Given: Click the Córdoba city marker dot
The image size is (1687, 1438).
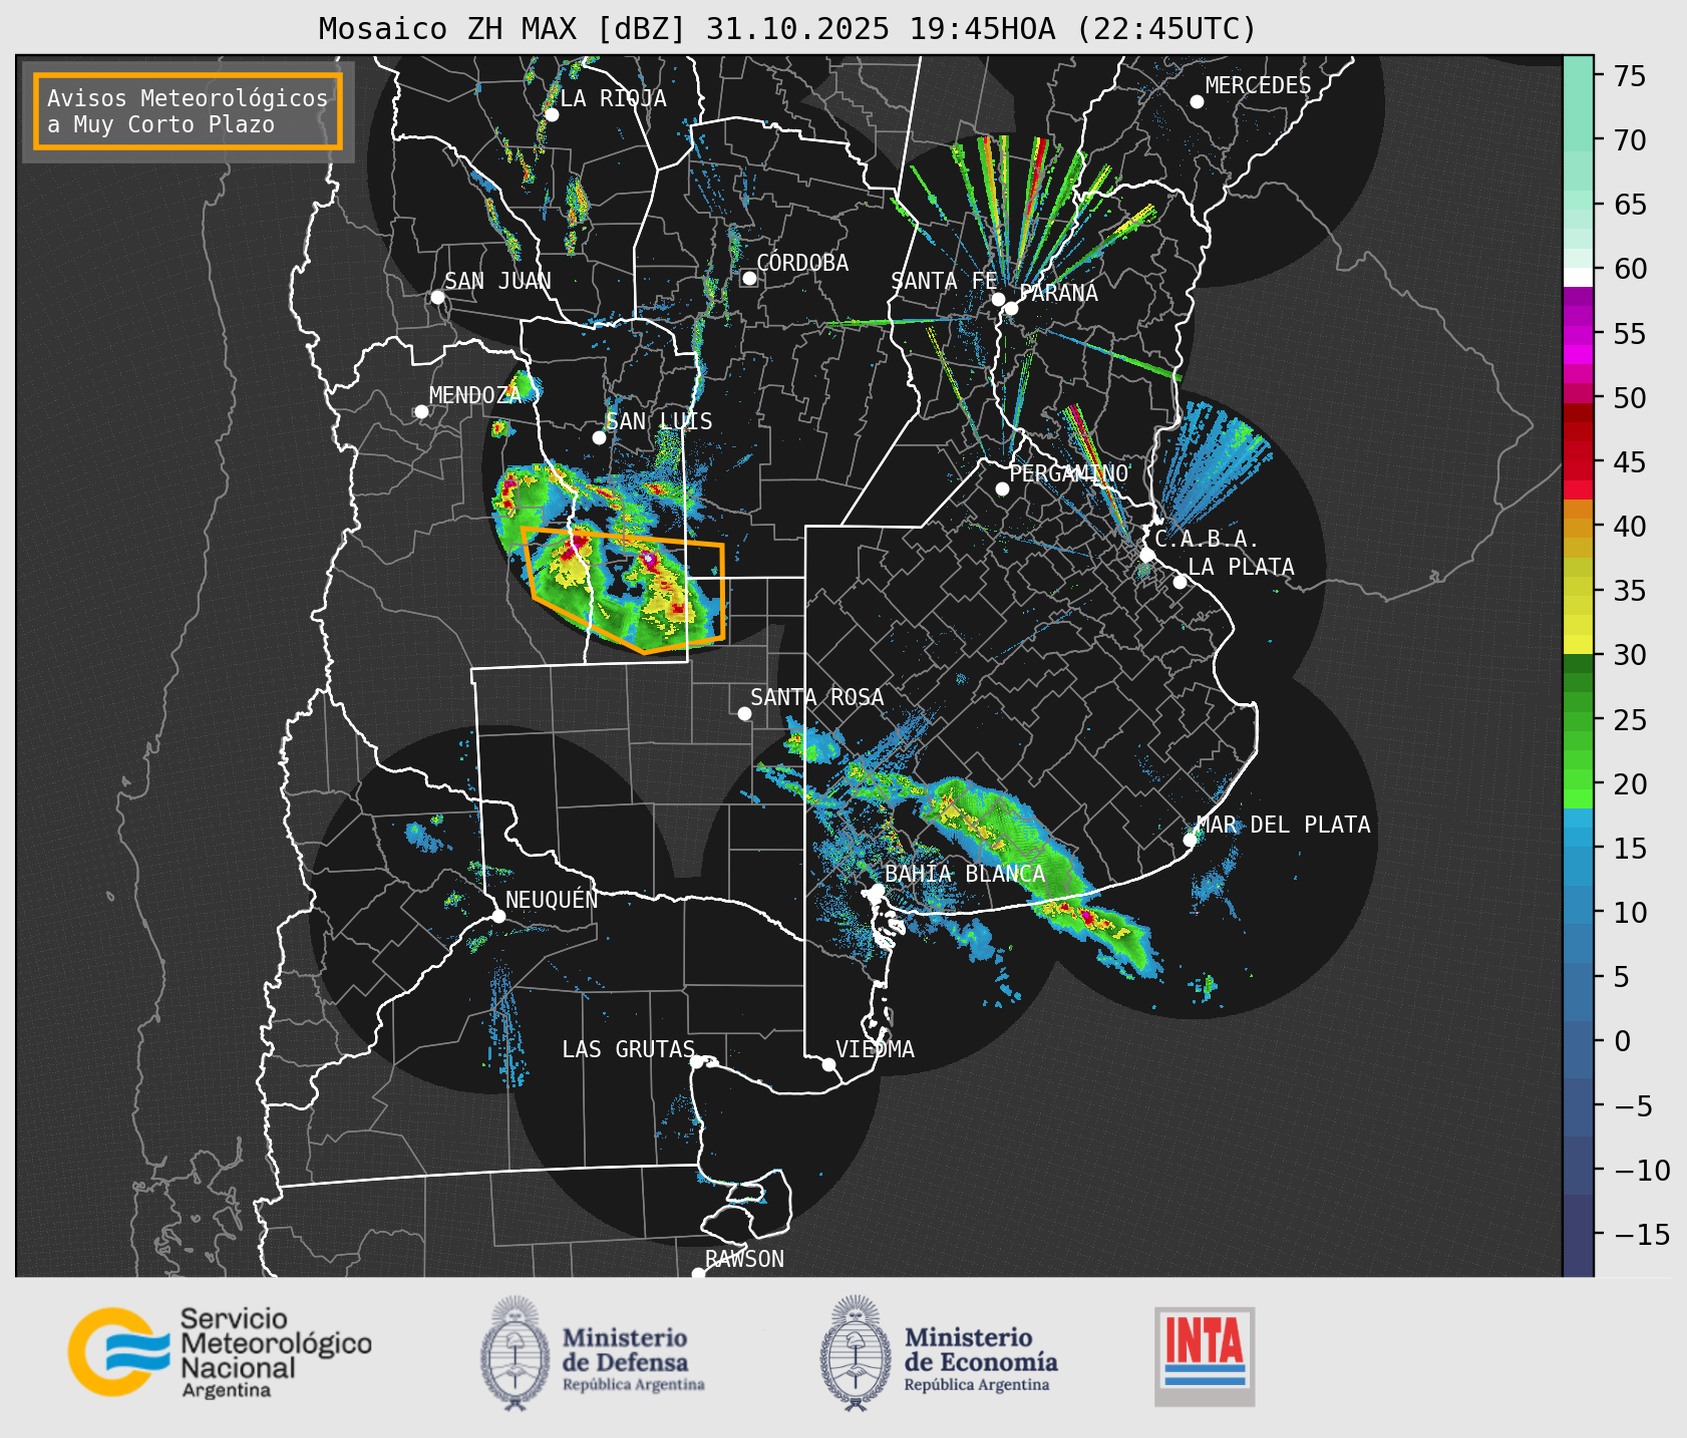Looking at the screenshot, I should 749,278.
